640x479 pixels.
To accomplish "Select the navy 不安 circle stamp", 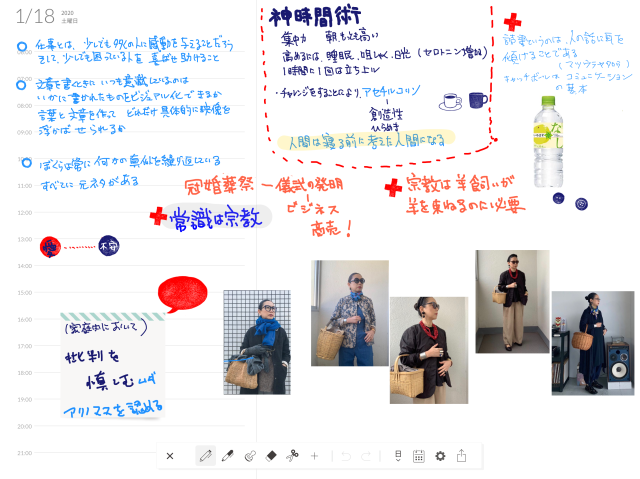I will 109,246.
